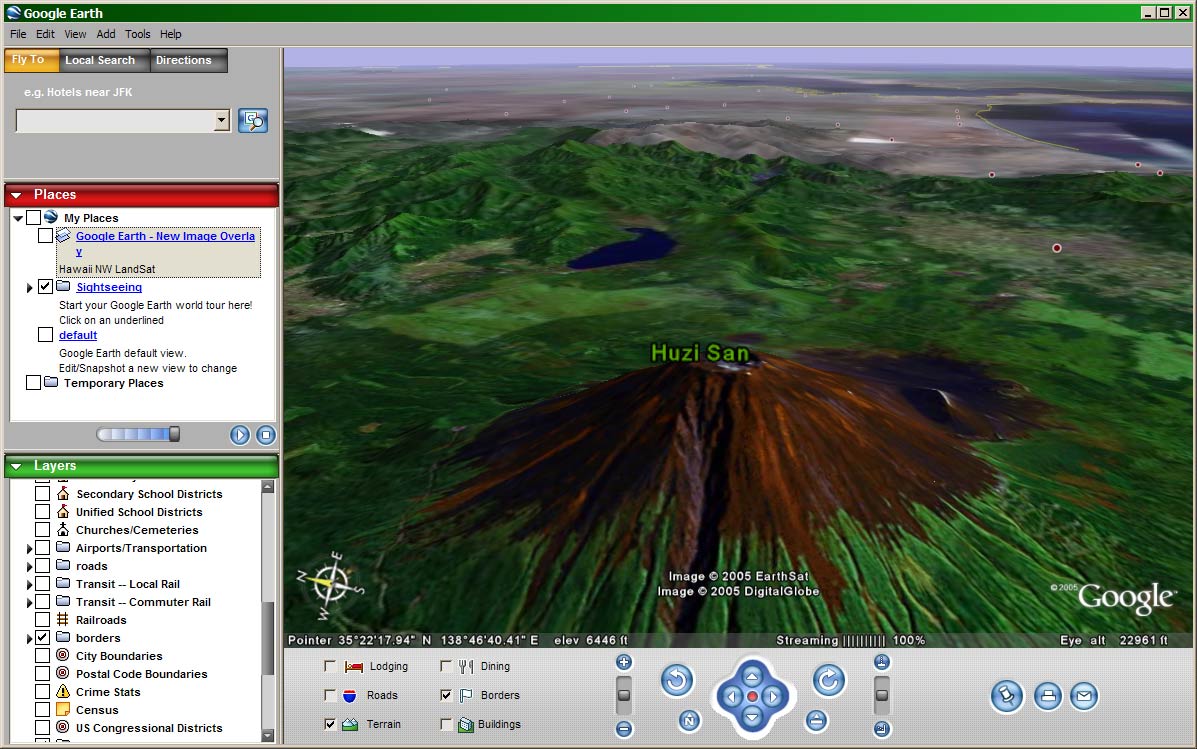Expand the Sightseeing folder
The width and height of the screenshot is (1197, 749).
coord(30,288)
